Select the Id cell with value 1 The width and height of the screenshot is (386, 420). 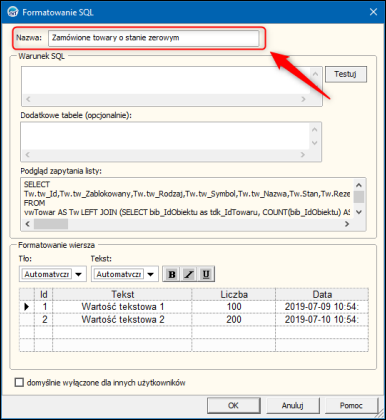44,307
